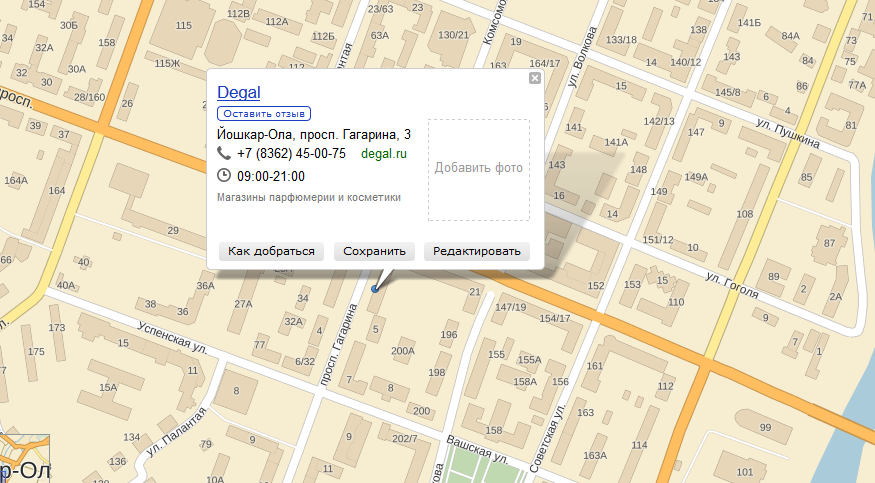Click building number 6/32

[x=305, y=361]
